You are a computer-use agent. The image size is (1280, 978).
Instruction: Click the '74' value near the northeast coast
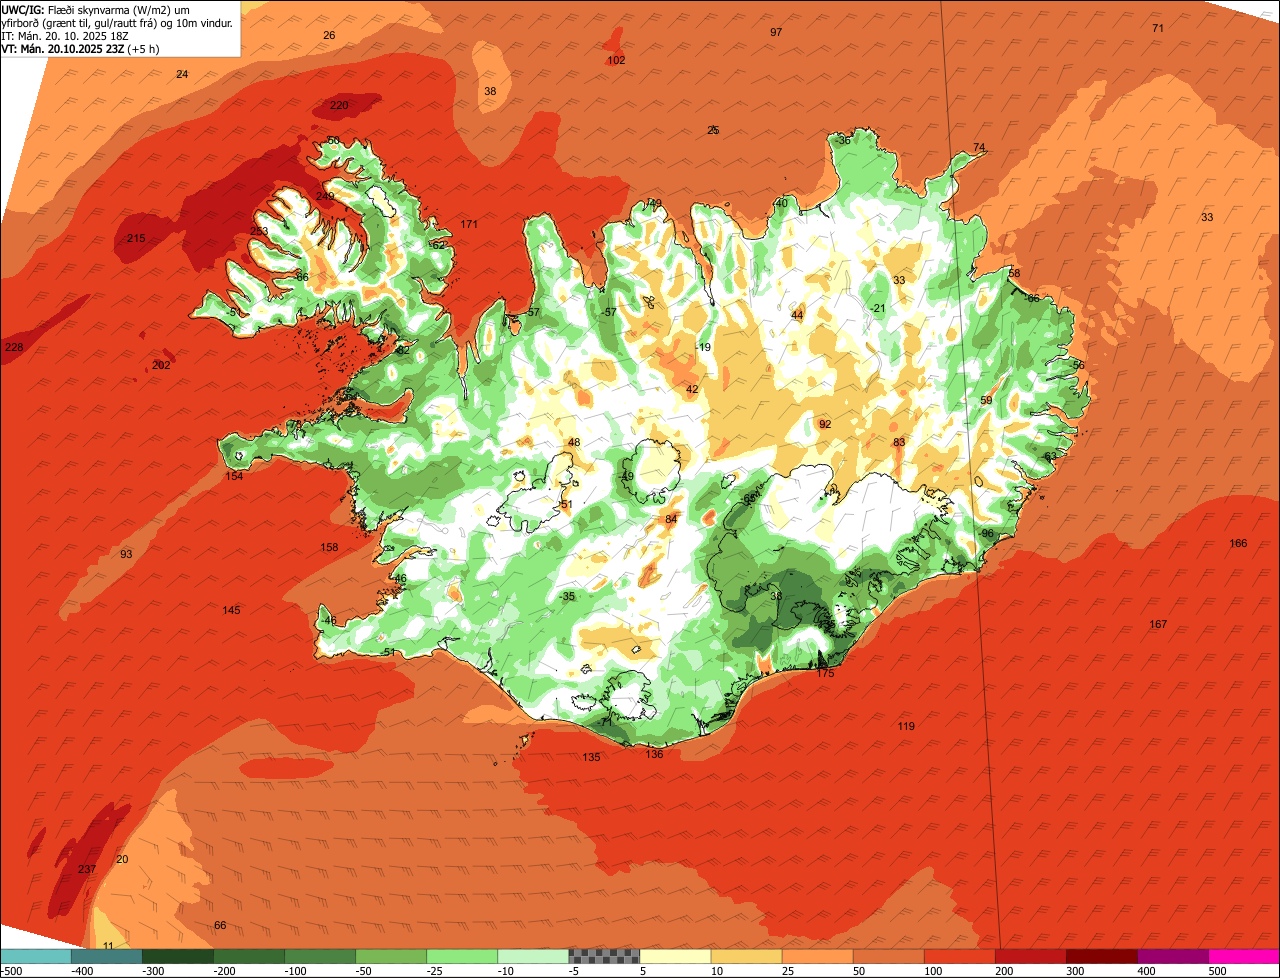point(979,147)
